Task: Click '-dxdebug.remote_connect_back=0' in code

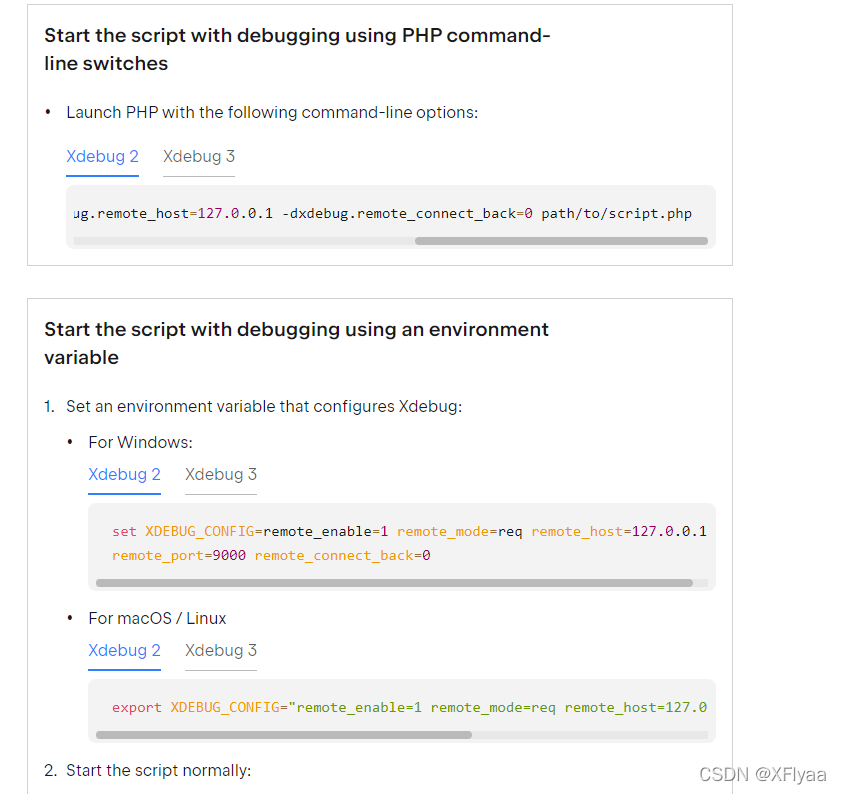Action: [x=407, y=214]
